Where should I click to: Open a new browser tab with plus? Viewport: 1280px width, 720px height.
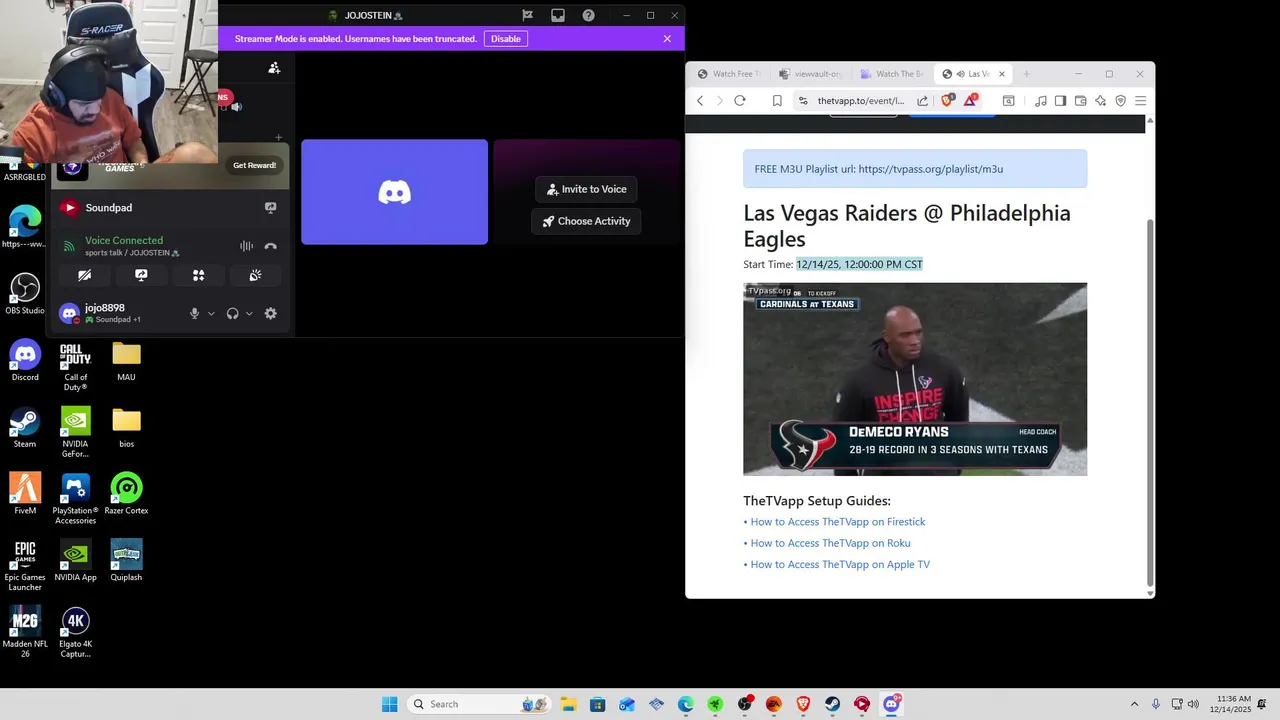(1026, 74)
